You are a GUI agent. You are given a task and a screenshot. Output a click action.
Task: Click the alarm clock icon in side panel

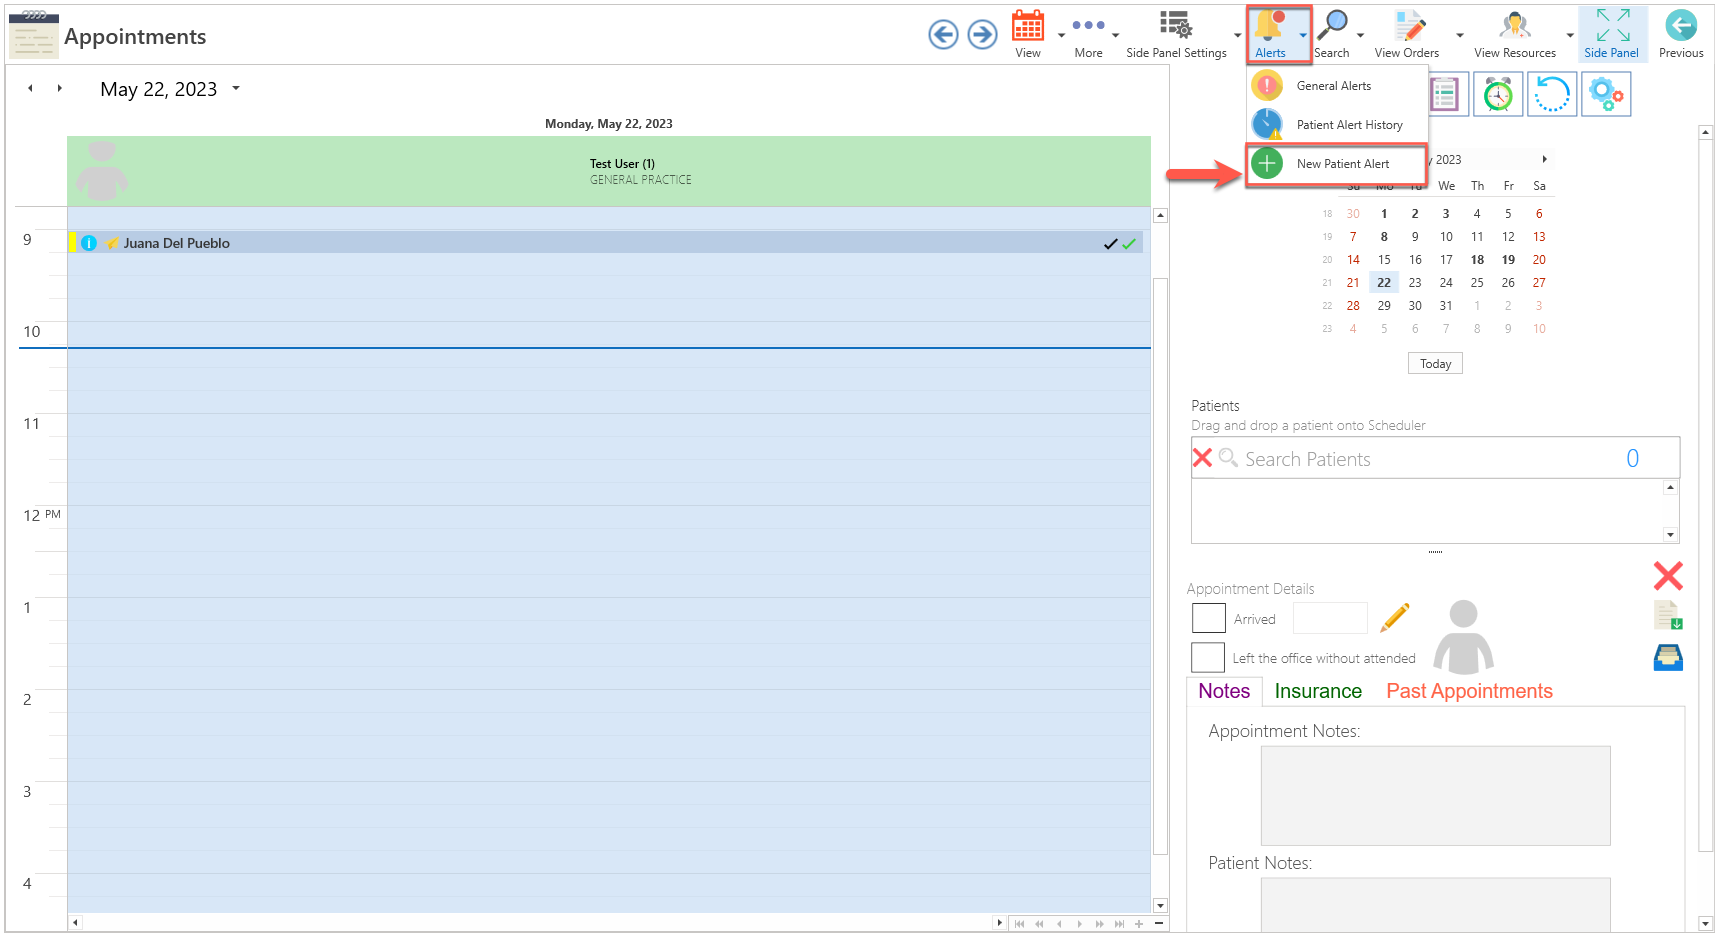click(1498, 95)
